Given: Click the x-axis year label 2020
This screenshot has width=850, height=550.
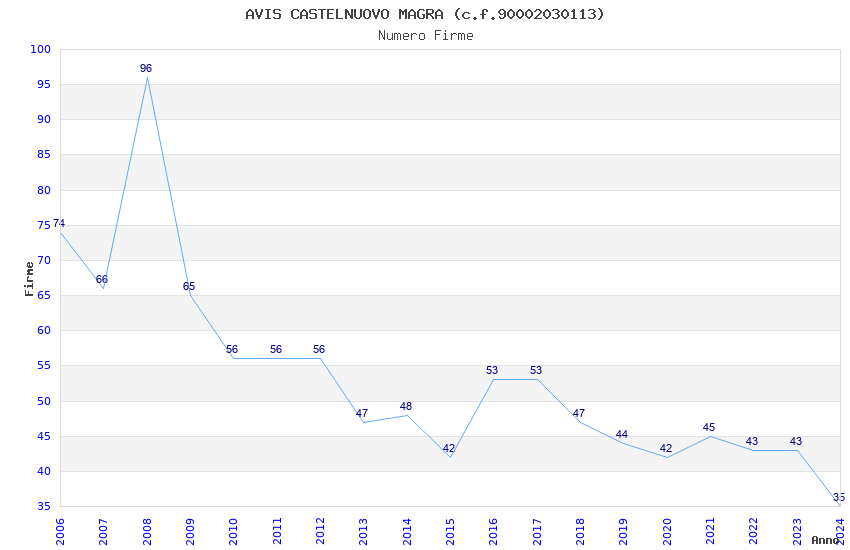Looking at the screenshot, I should (x=667, y=532).
